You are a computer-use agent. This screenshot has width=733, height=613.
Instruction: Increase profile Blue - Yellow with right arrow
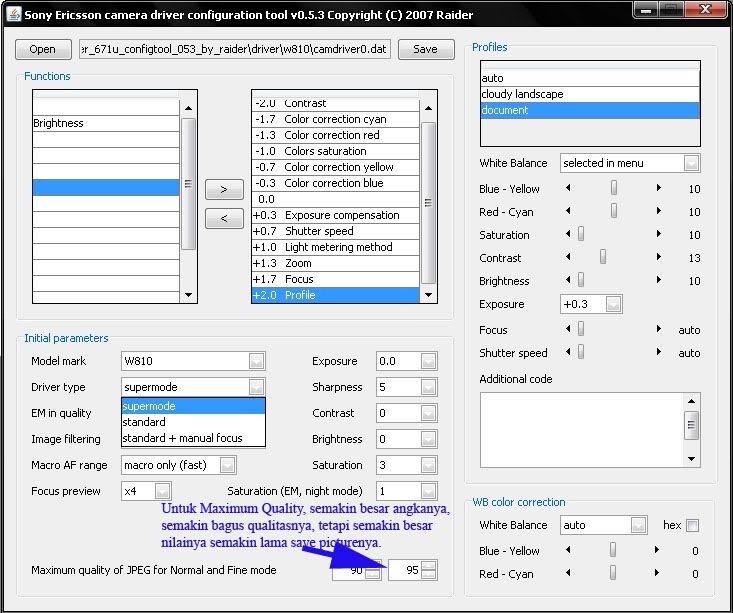pyautogui.click(x=659, y=188)
